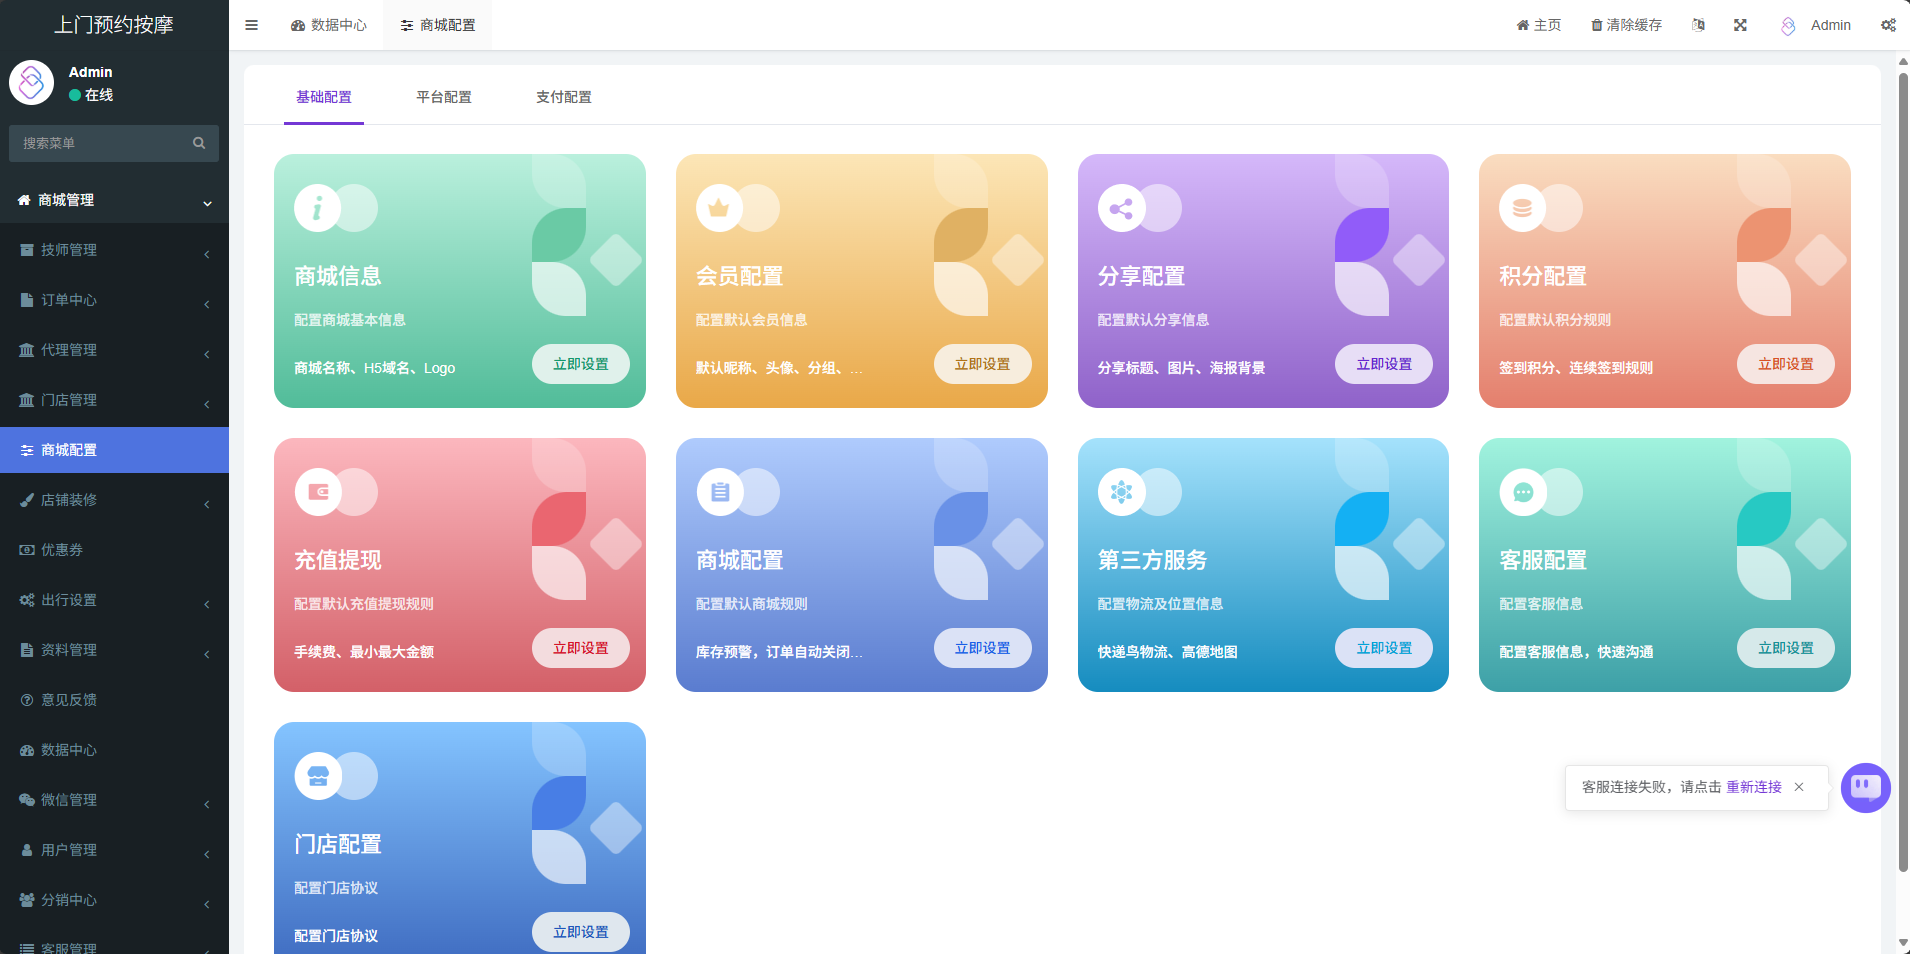Open the 数据中心 top page tab
1910x954 pixels.
point(329,25)
